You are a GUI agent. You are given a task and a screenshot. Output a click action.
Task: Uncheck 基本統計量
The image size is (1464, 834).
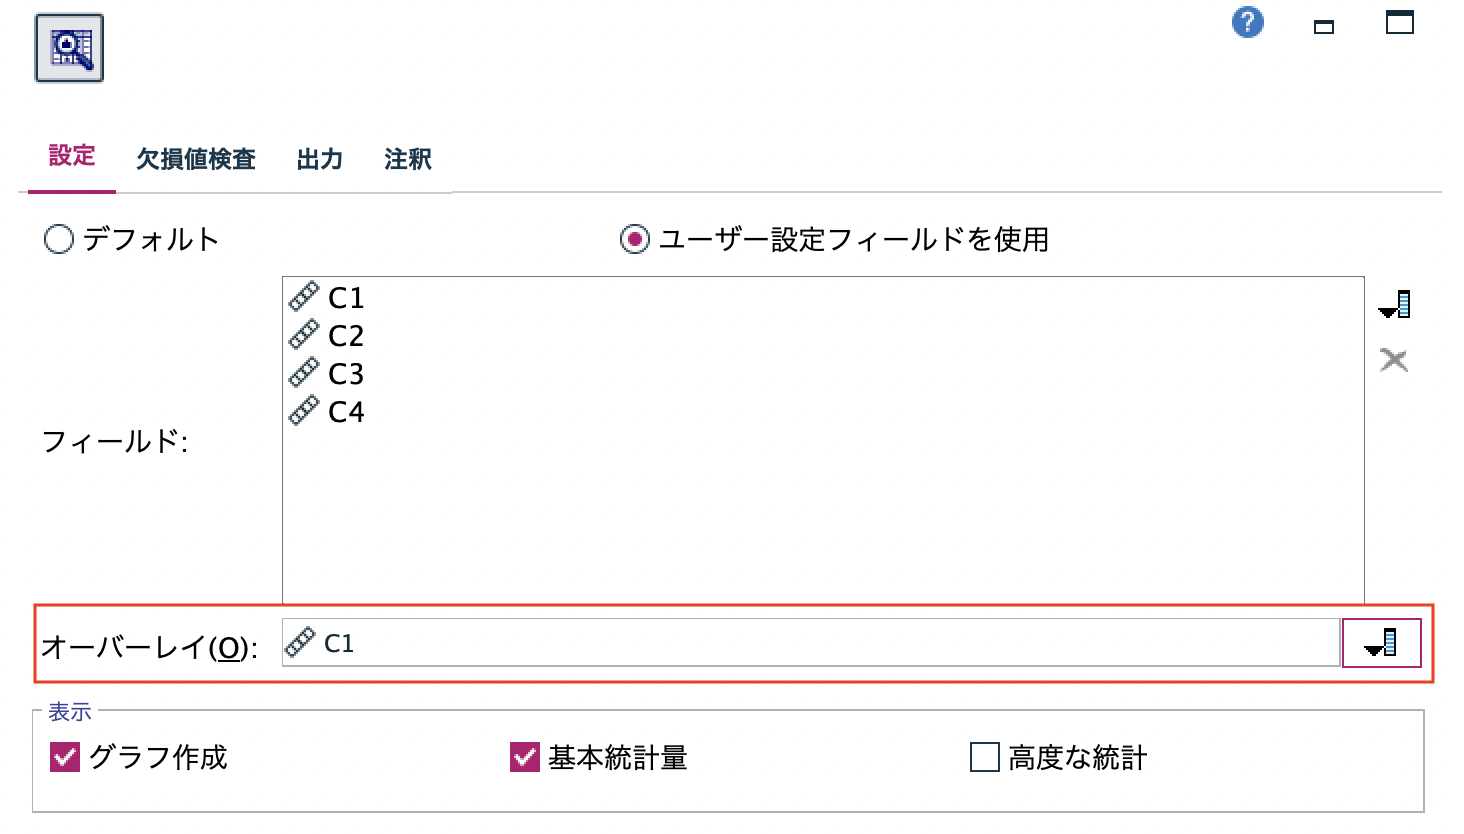[524, 758]
